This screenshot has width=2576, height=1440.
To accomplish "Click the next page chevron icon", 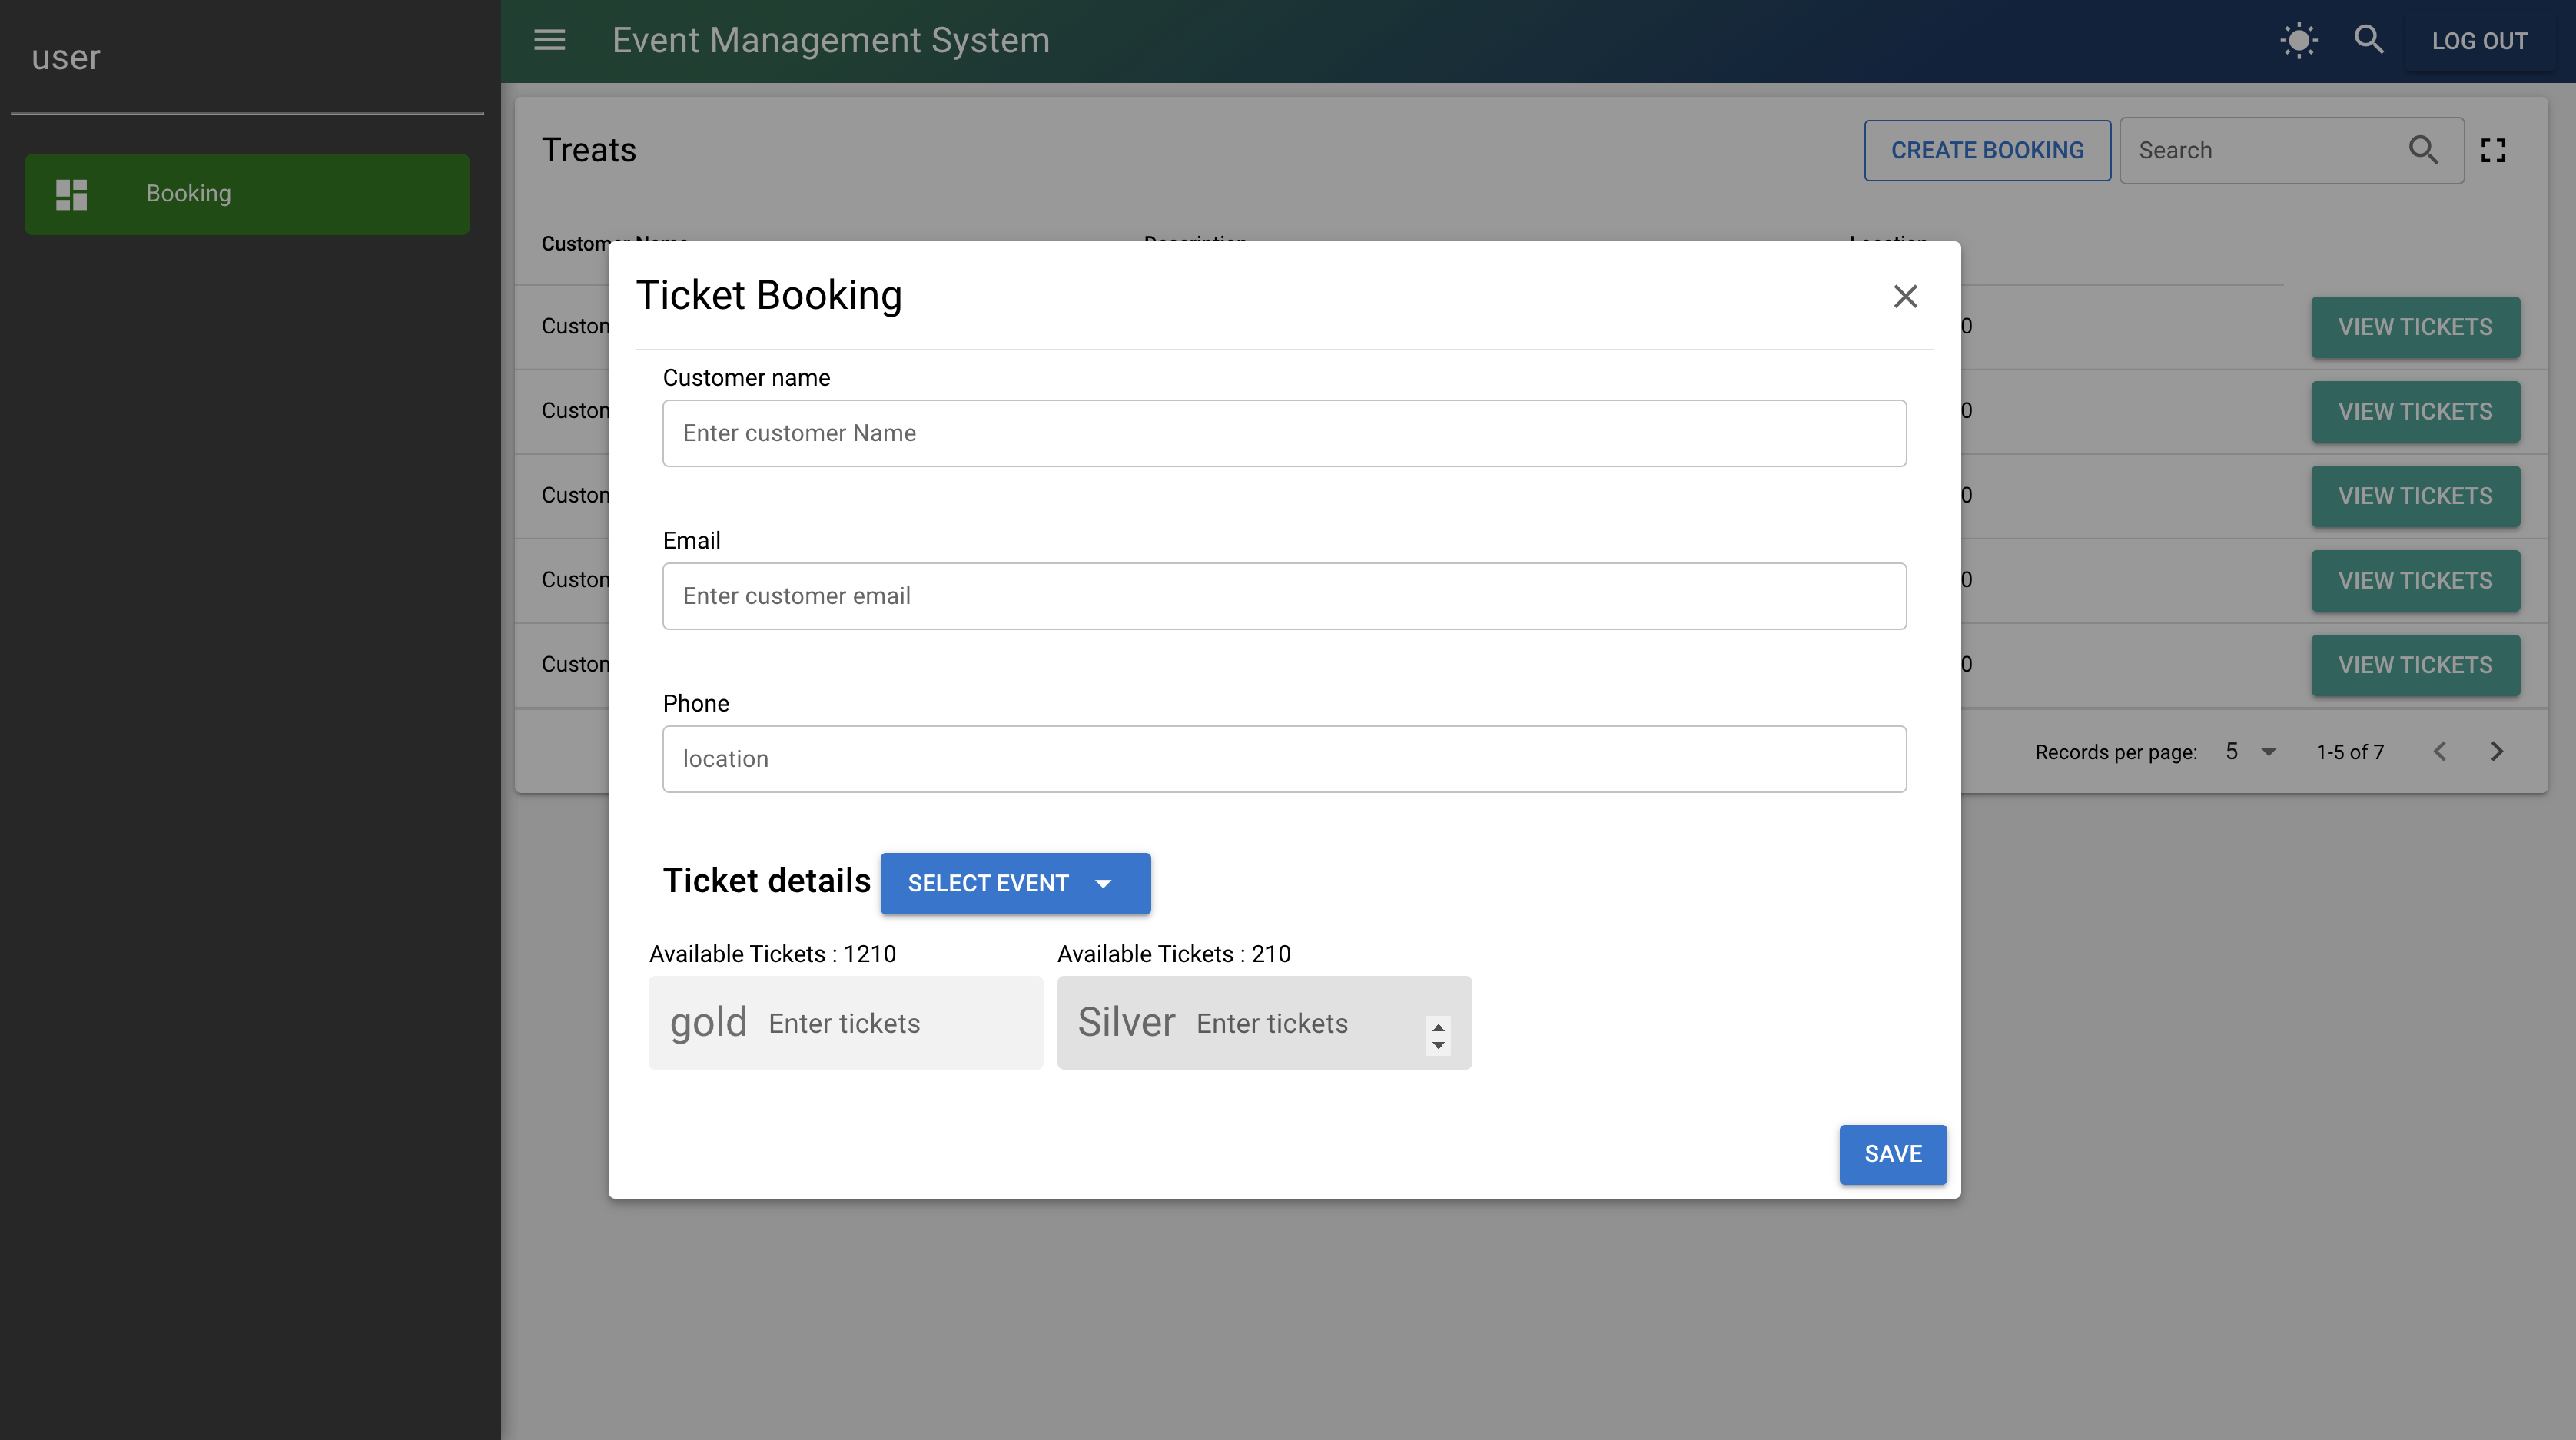I will click(x=2497, y=751).
